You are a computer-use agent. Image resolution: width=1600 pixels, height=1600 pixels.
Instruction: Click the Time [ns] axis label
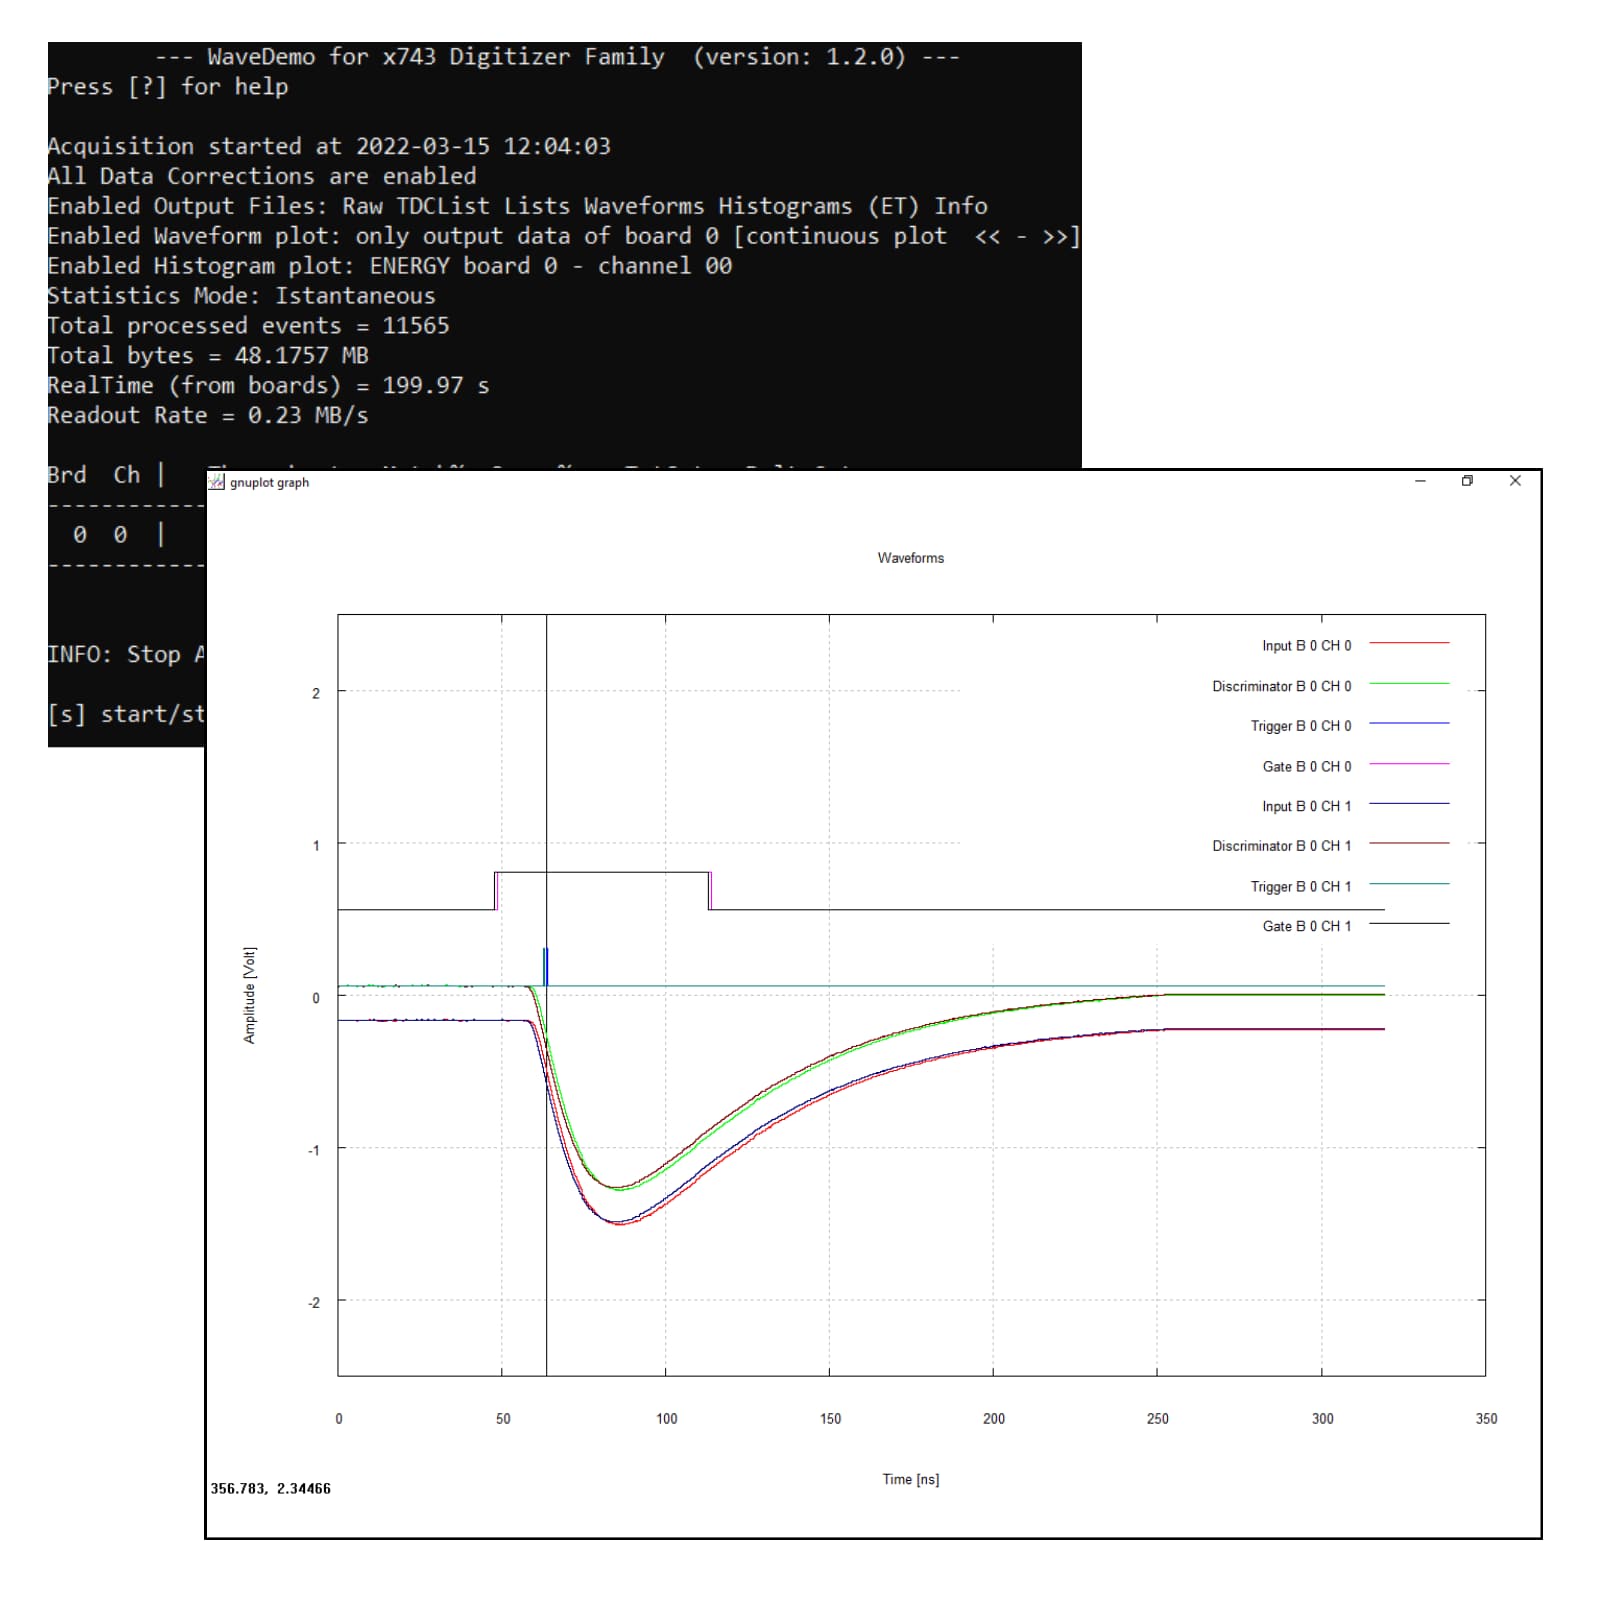pyautogui.click(x=910, y=1479)
